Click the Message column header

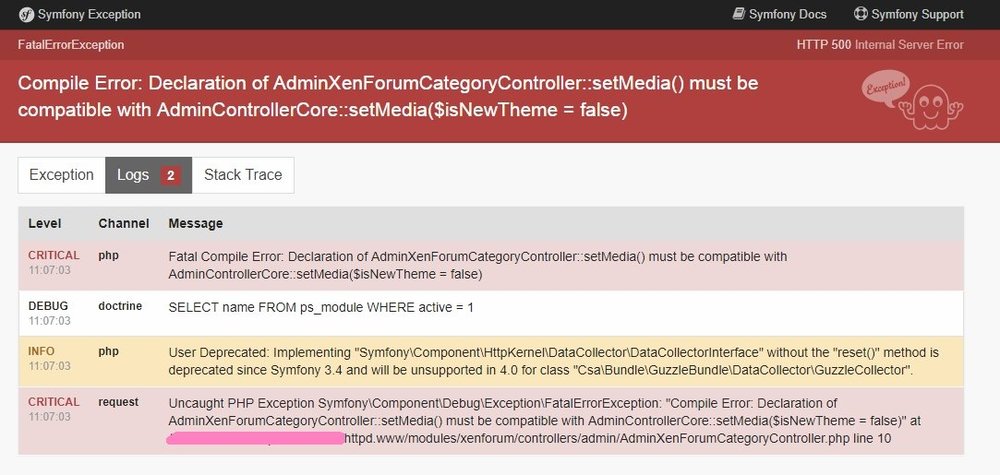(x=196, y=223)
